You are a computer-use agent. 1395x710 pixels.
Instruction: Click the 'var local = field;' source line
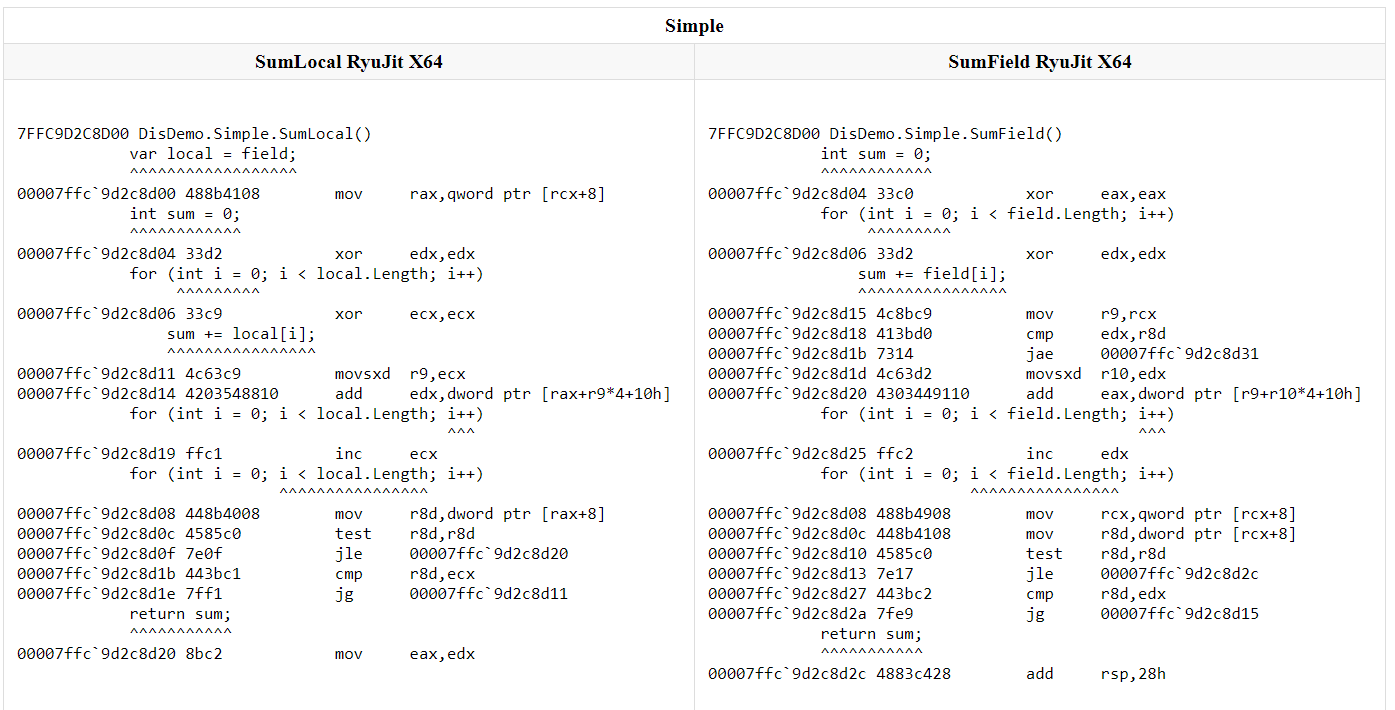[x=213, y=154]
